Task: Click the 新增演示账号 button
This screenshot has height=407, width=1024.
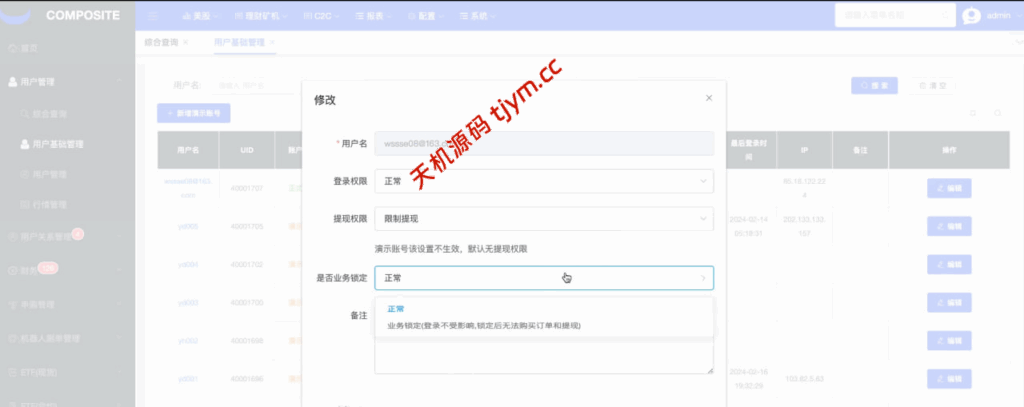Action: pyautogui.click(x=194, y=114)
